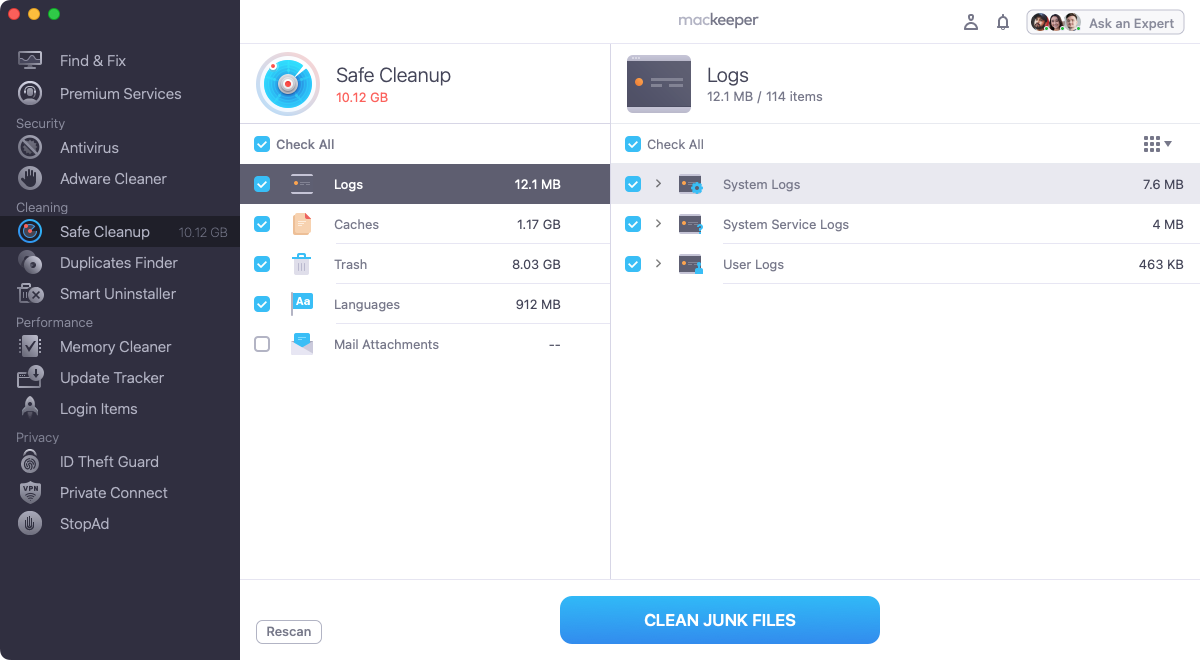This screenshot has width=1200, height=660.
Task: Toggle Check All in Logs panel
Action: 633,144
